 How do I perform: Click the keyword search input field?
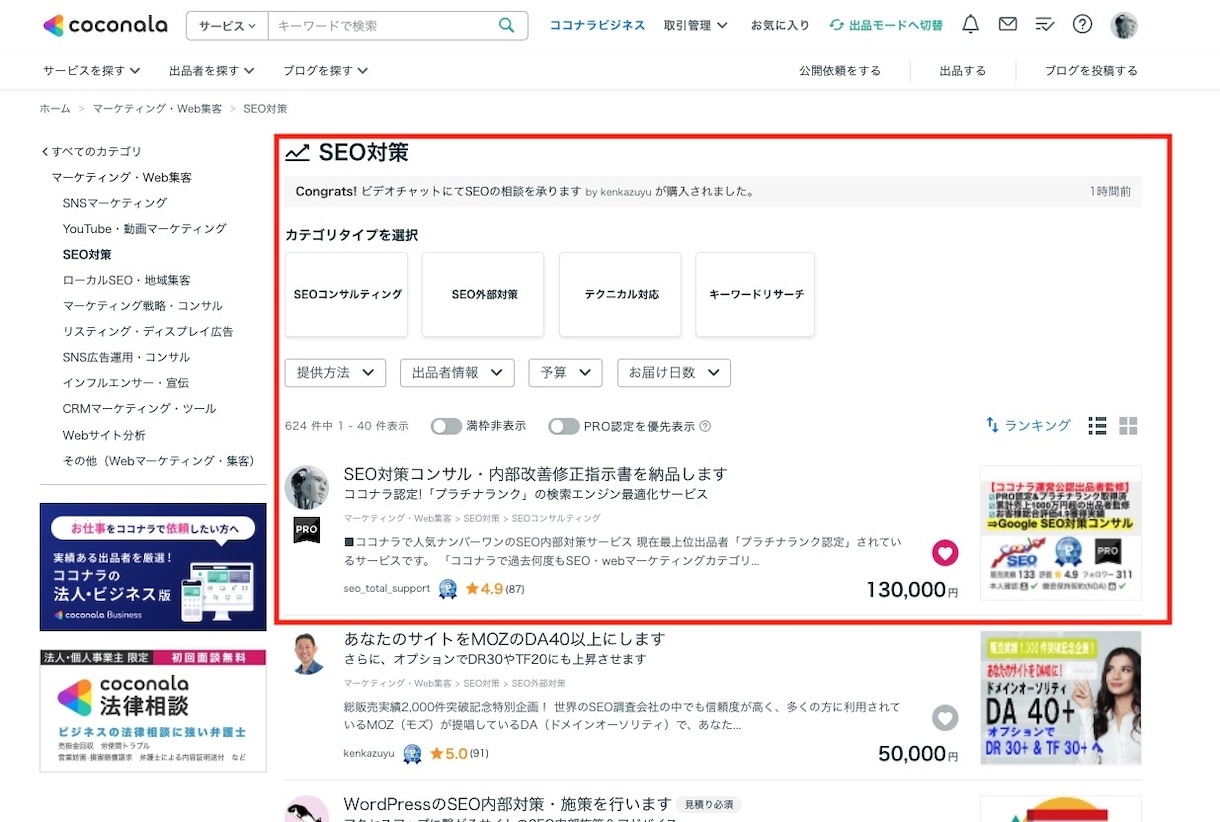(x=383, y=25)
